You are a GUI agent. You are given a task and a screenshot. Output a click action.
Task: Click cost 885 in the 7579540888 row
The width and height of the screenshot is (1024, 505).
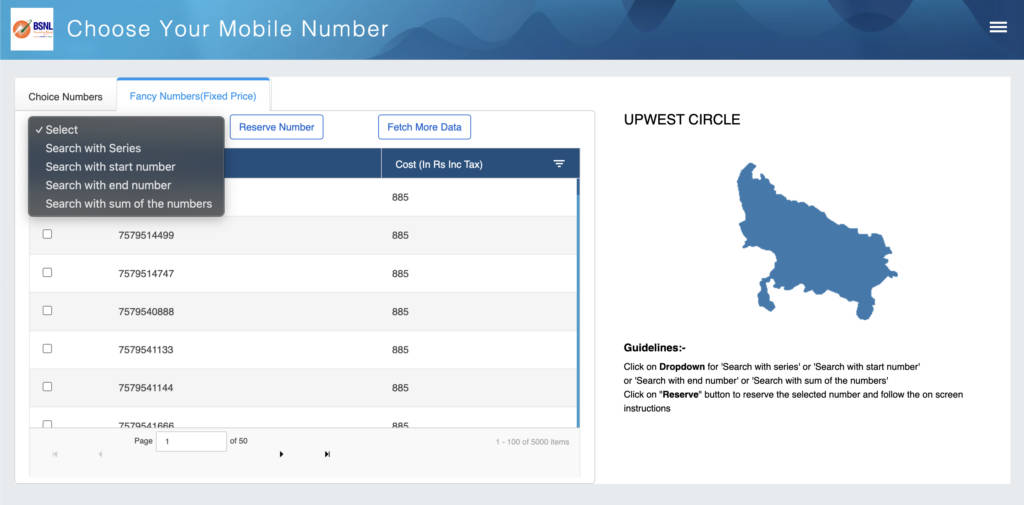(x=400, y=312)
